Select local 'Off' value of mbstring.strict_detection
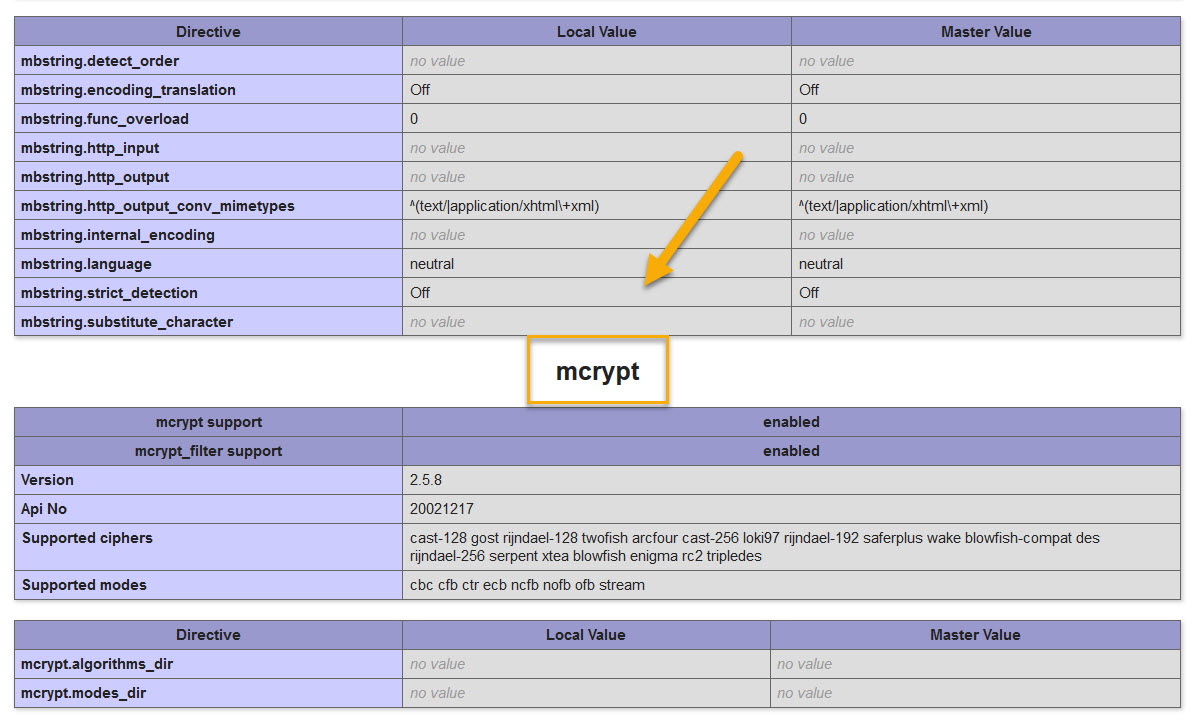 [420, 293]
